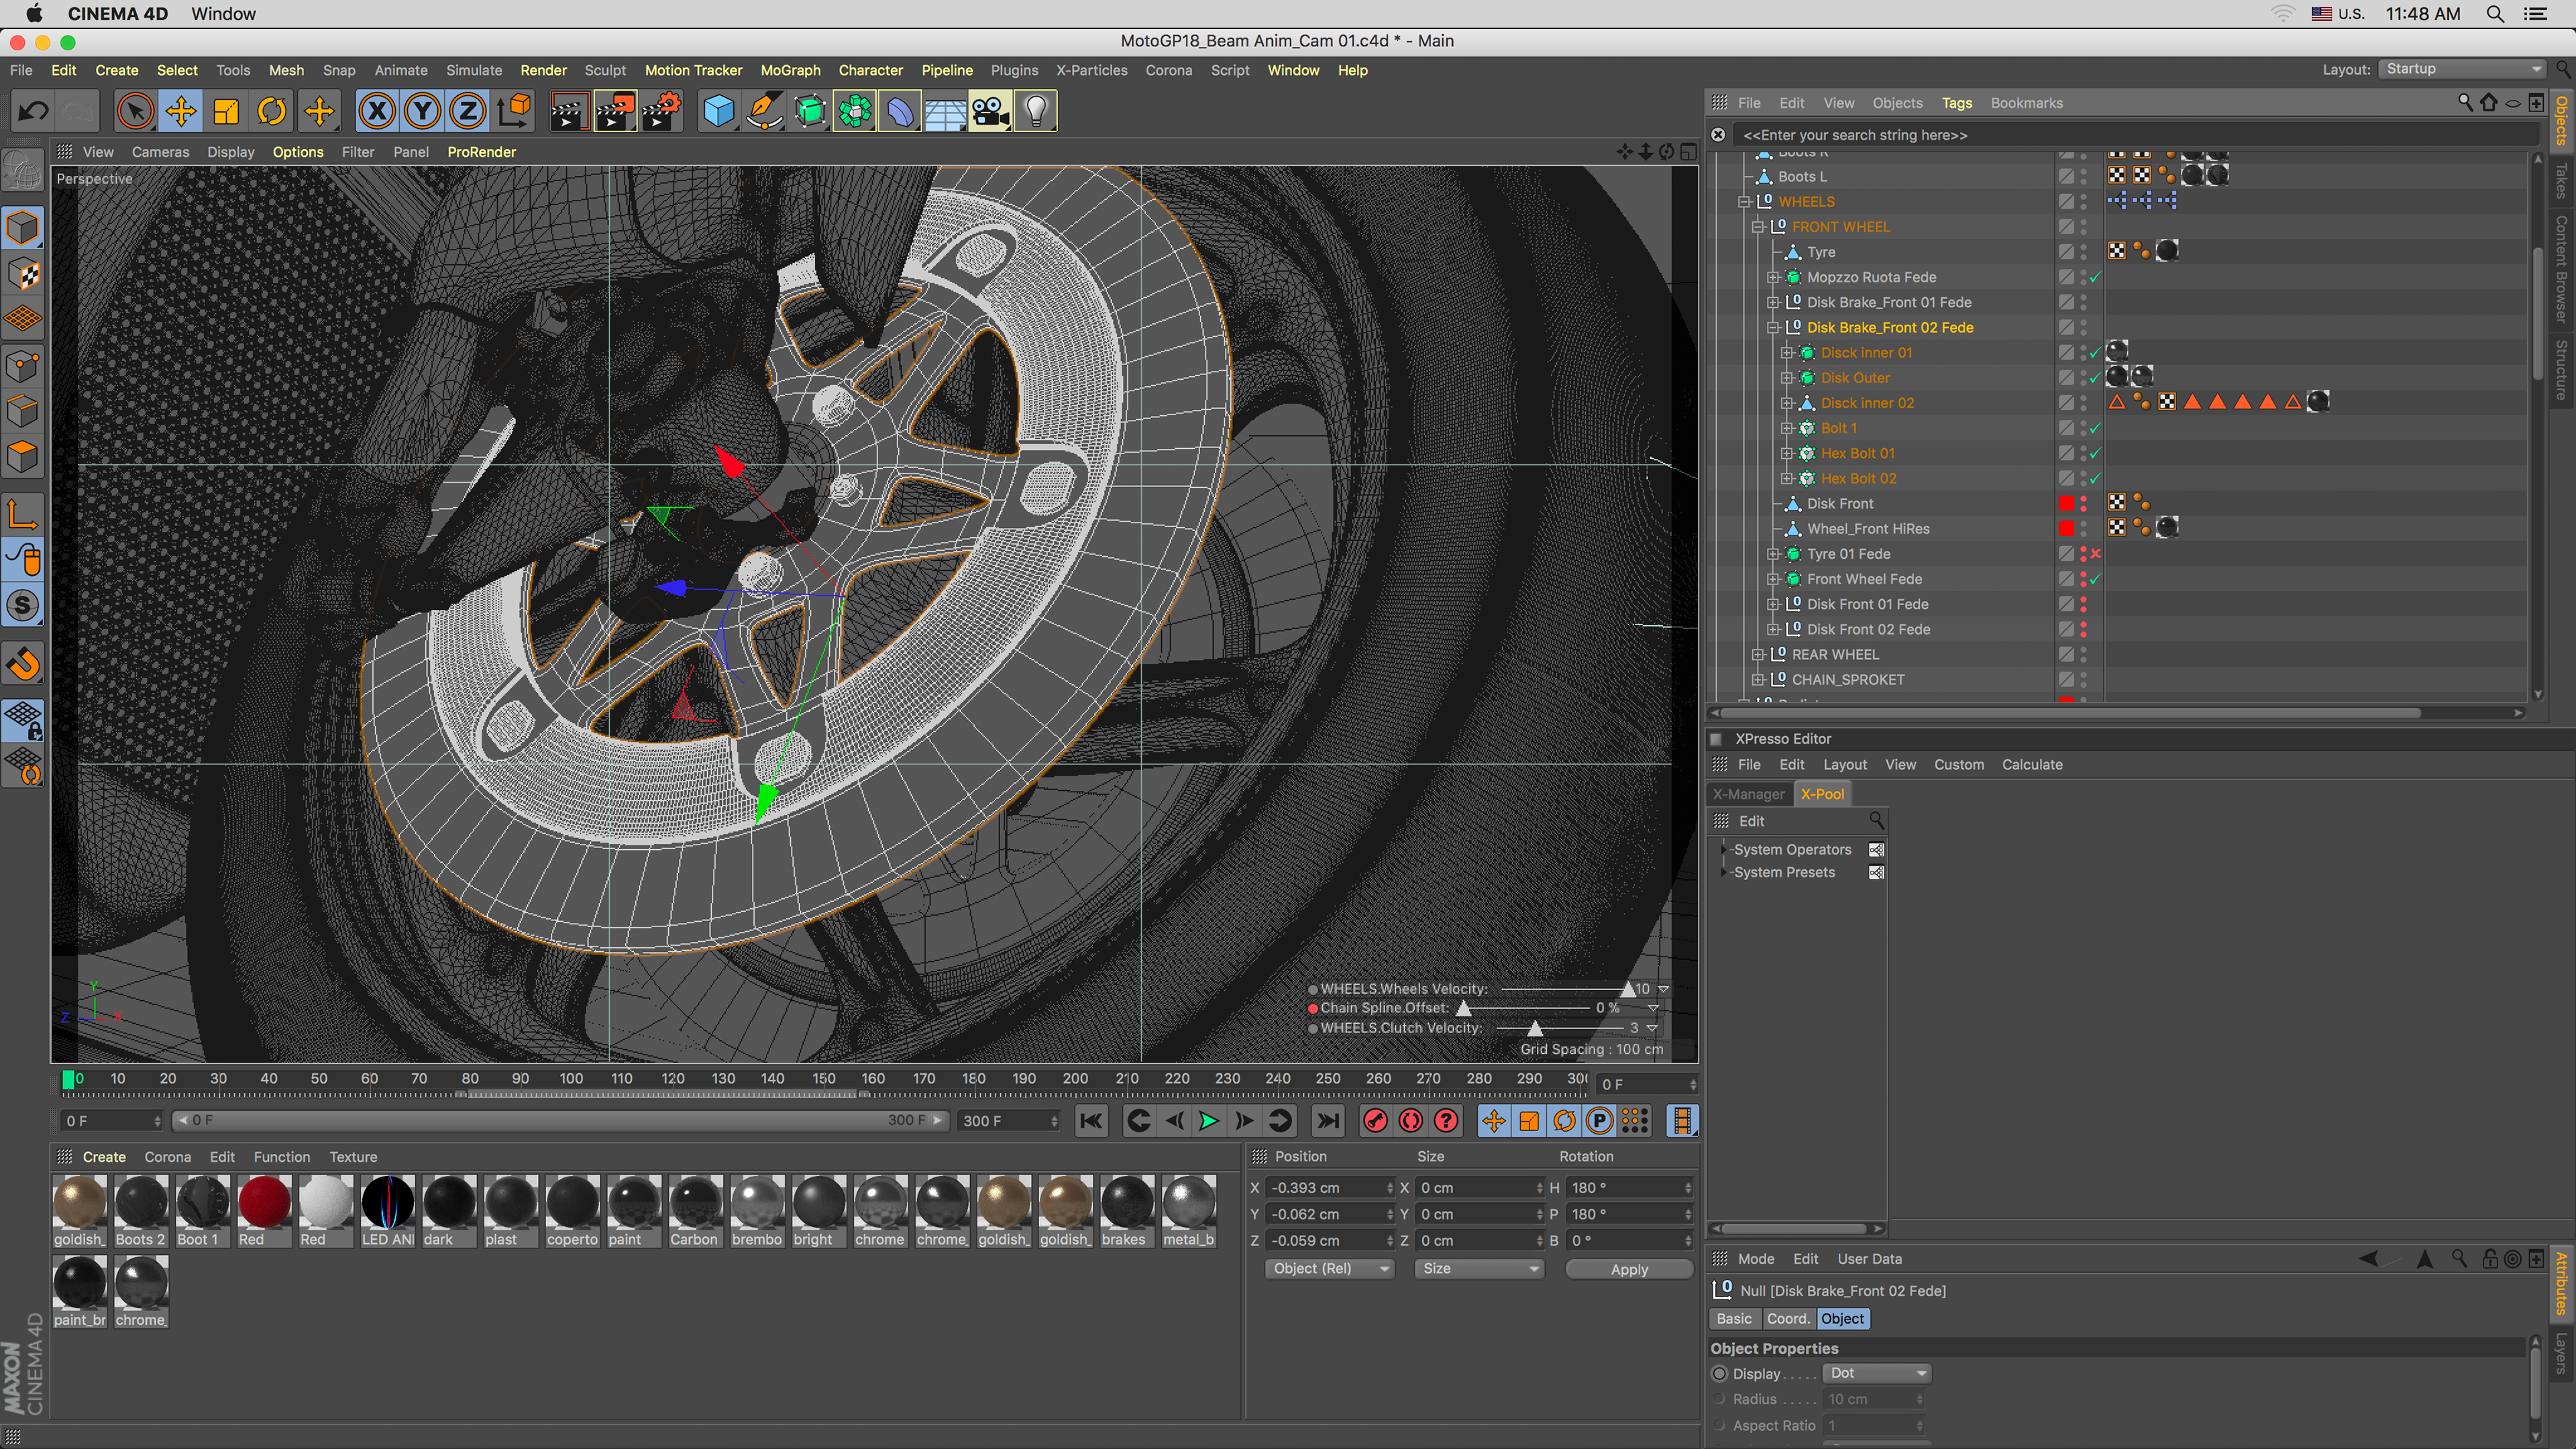The height and width of the screenshot is (1449, 2576).
Task: Switch to Model mode icon
Action: pyautogui.click(x=23, y=228)
